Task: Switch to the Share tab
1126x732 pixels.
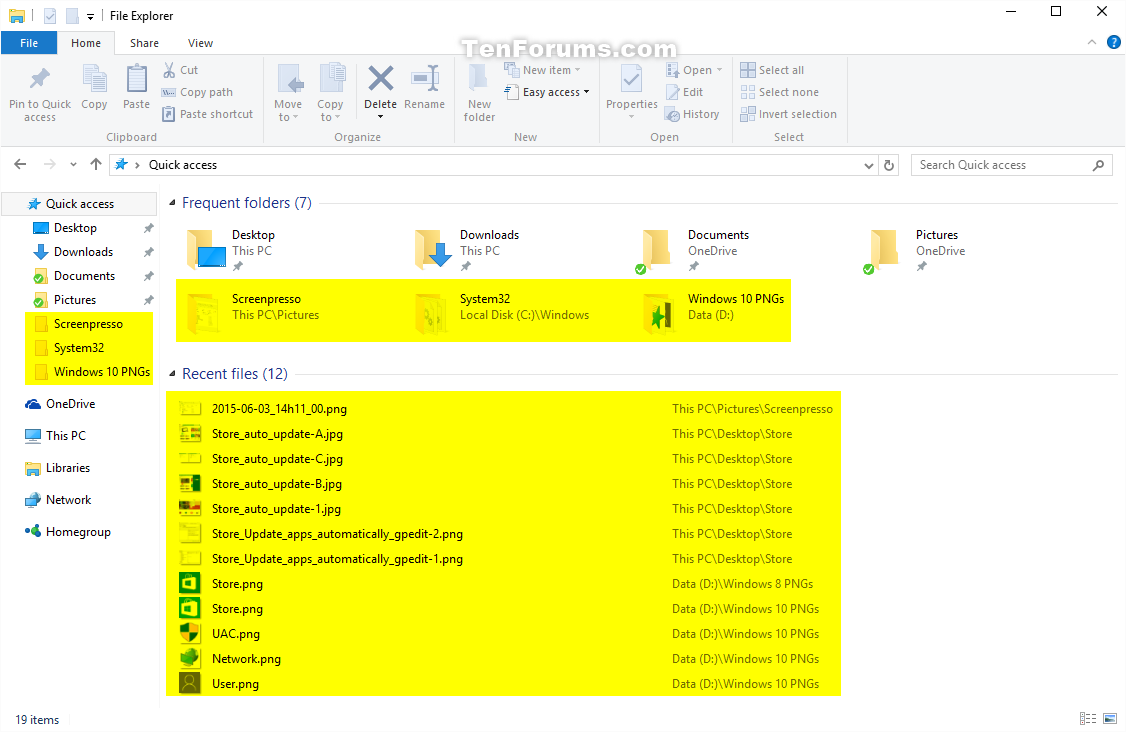Action: point(144,43)
